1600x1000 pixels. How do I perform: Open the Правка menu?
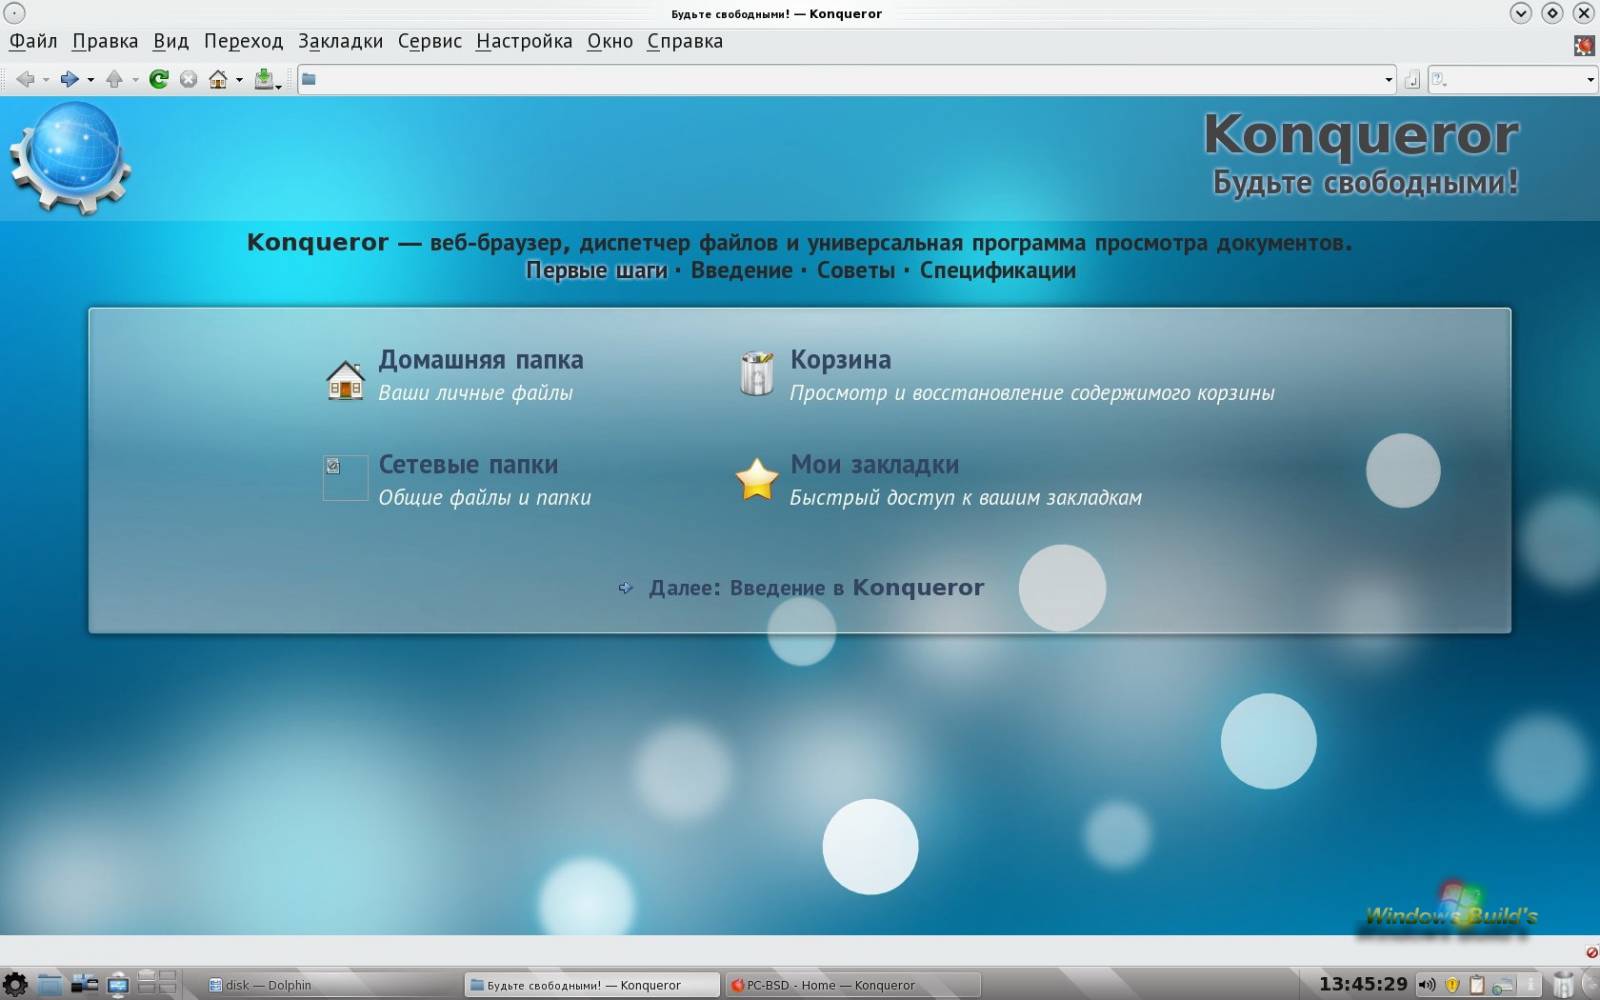coord(105,41)
